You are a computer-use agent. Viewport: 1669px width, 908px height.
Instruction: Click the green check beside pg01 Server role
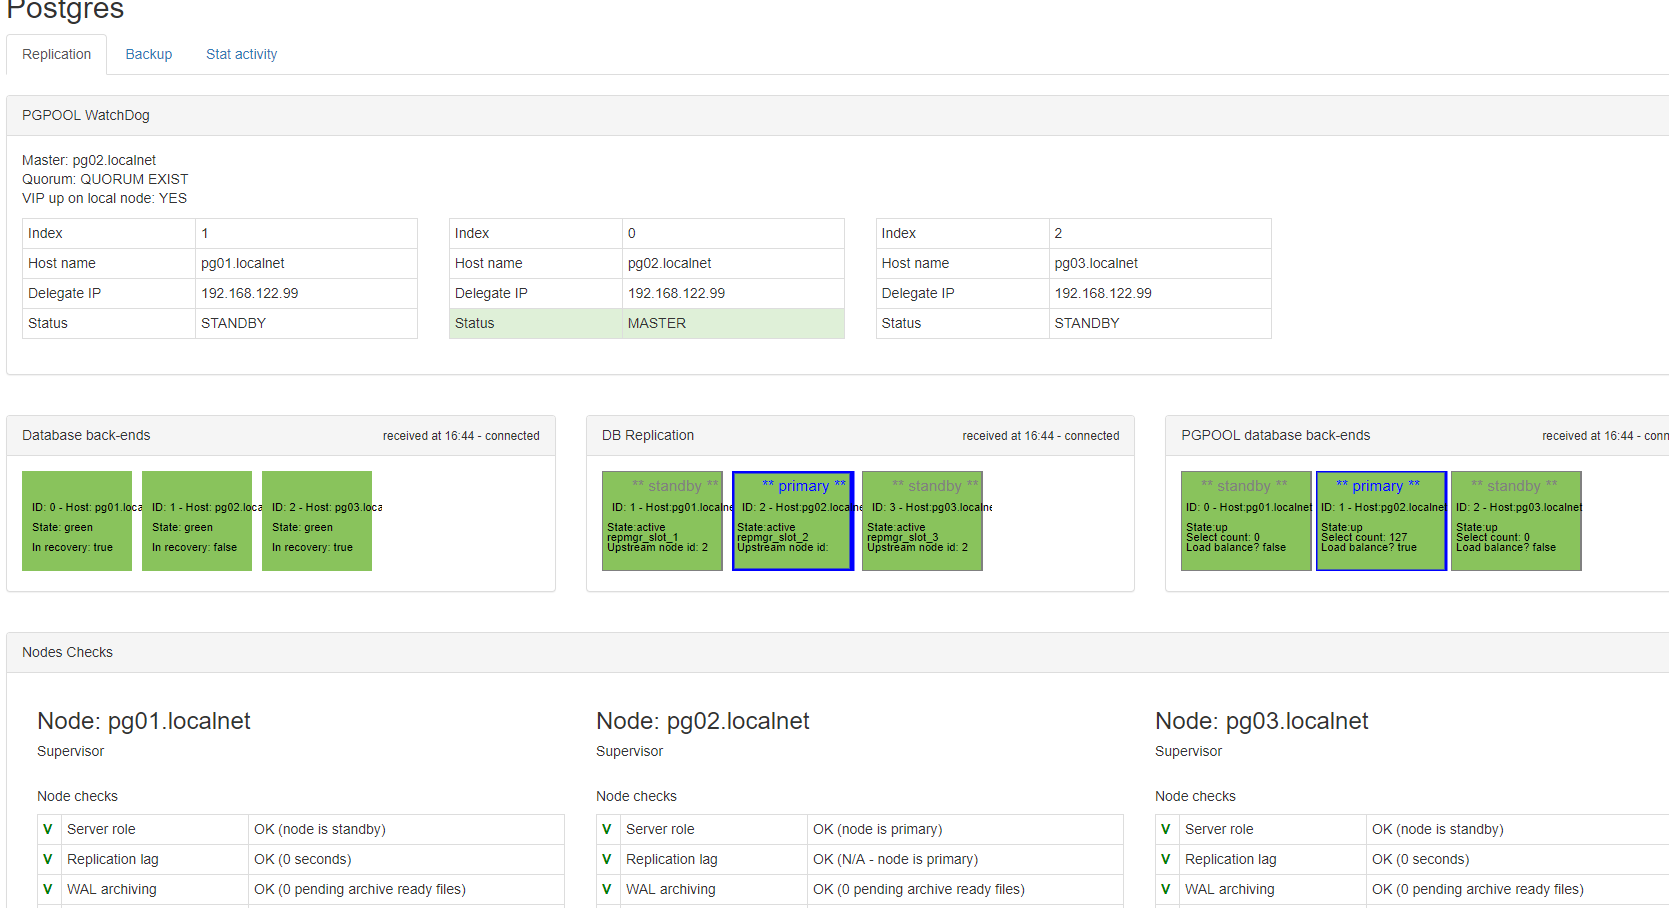tap(47, 828)
